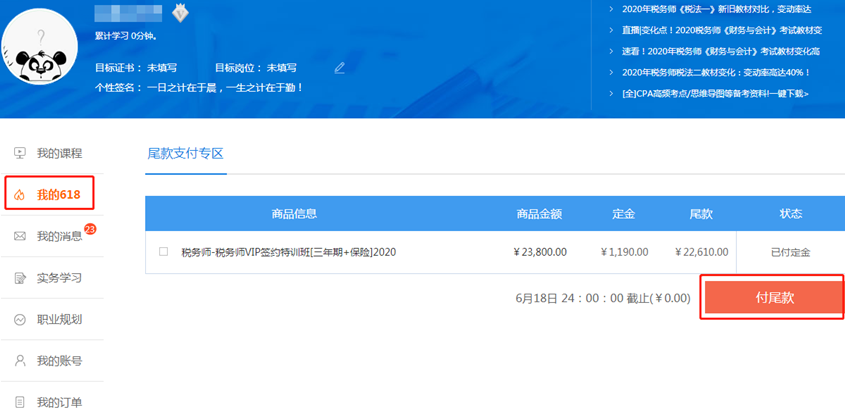Open the 《税法一》新旧教材对比 news link

coord(714,9)
